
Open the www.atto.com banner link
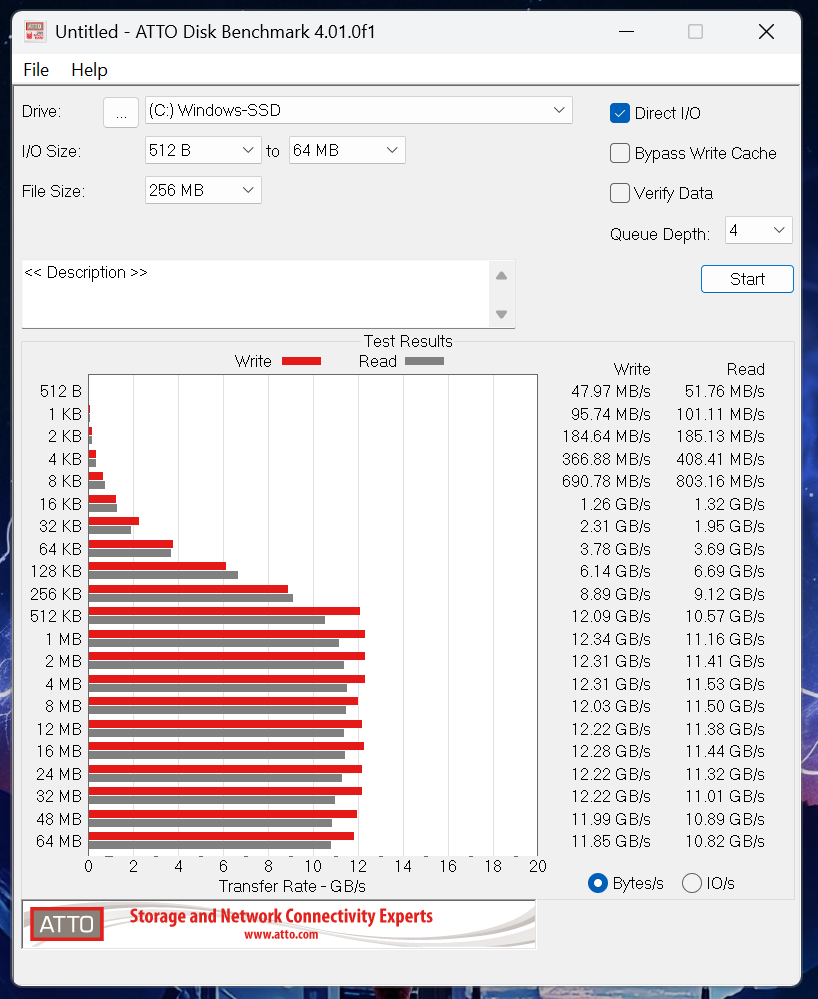coord(281,935)
